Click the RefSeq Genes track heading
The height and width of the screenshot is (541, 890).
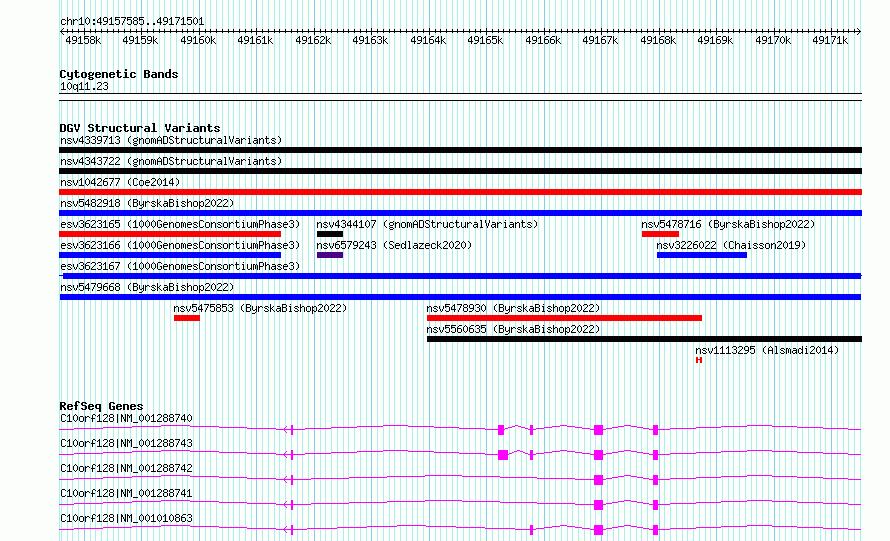click(x=101, y=406)
